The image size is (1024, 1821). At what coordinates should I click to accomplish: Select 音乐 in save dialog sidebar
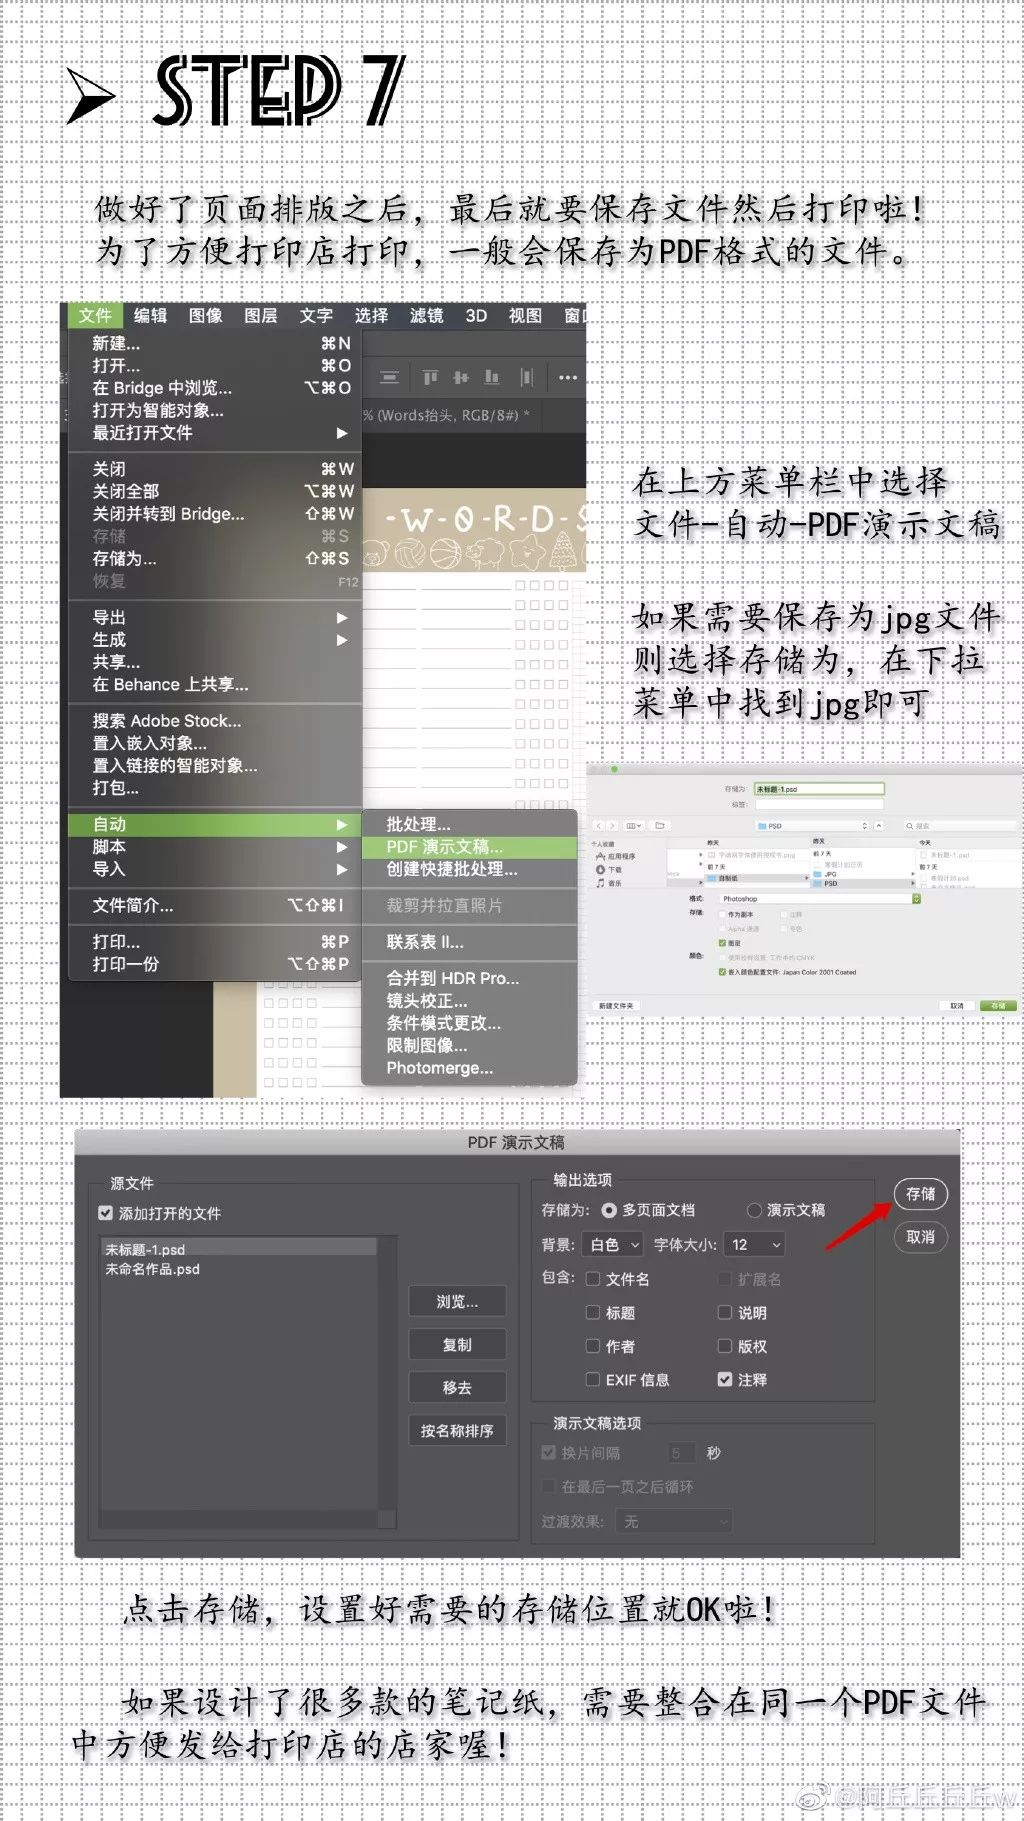(x=609, y=883)
